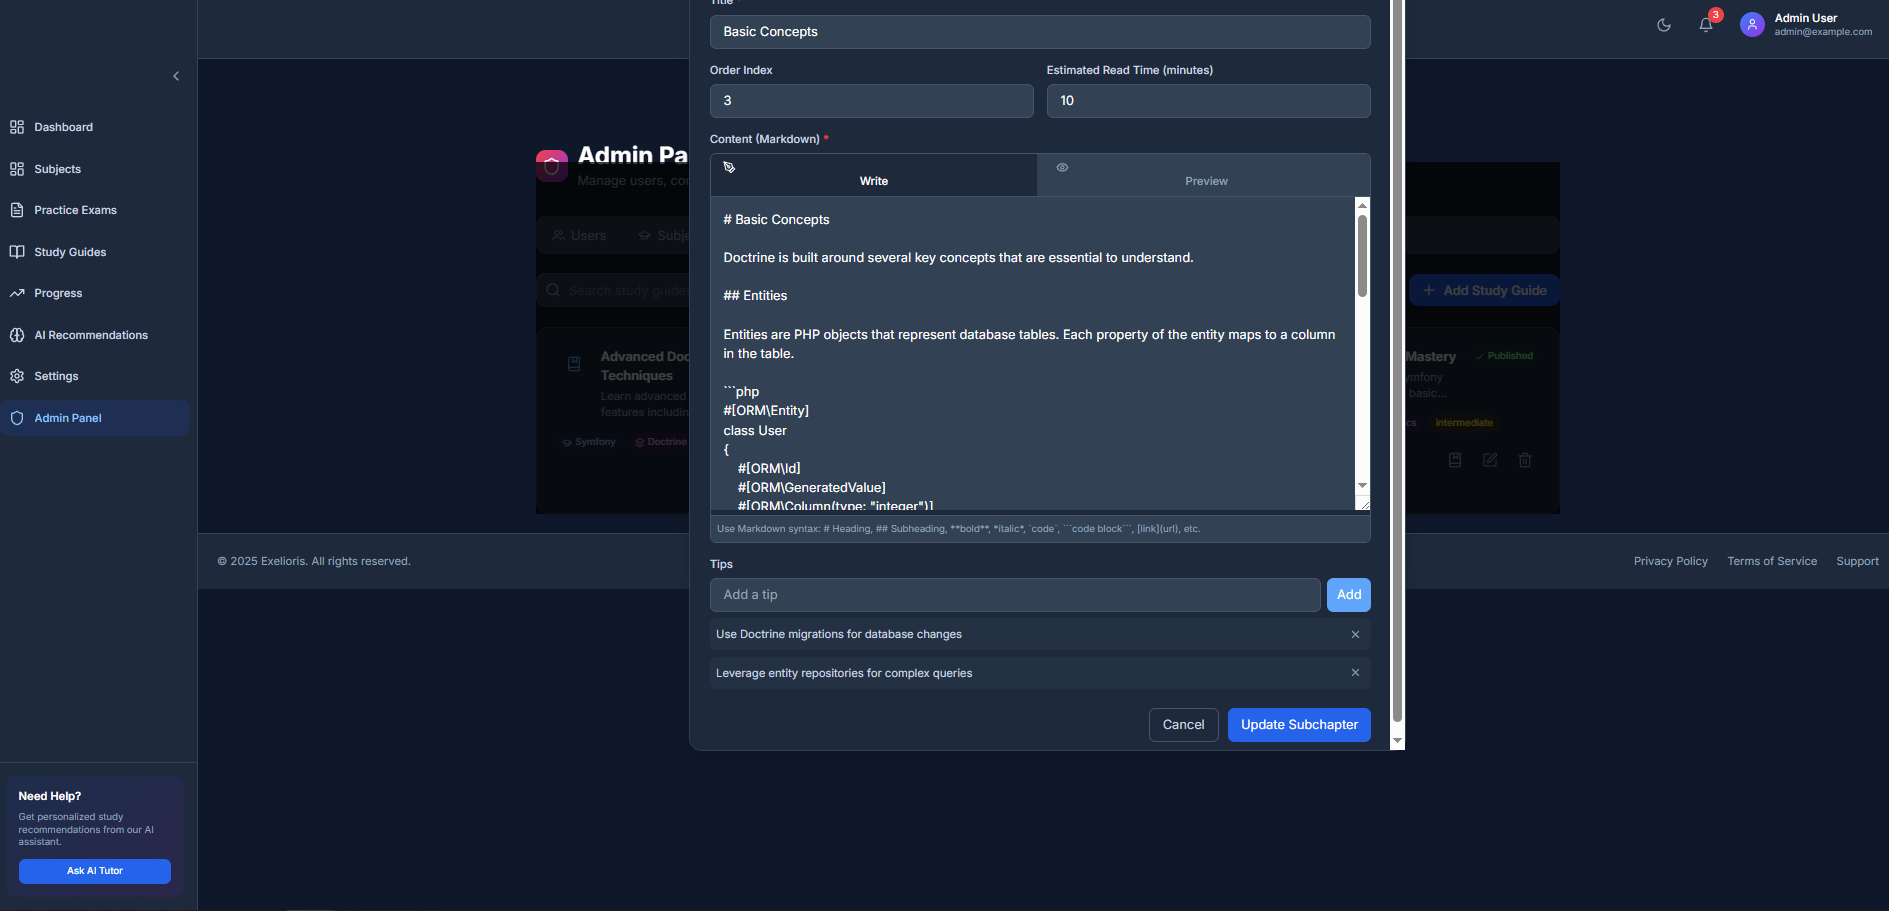This screenshot has height=911, width=1889.
Task: Select Admin Panel sidebar item
Action: click(x=95, y=418)
